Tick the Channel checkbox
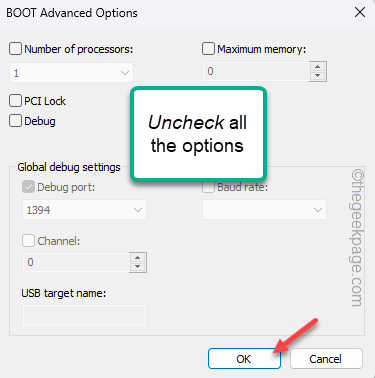Viewport: 375px width, 378px height. [28, 240]
